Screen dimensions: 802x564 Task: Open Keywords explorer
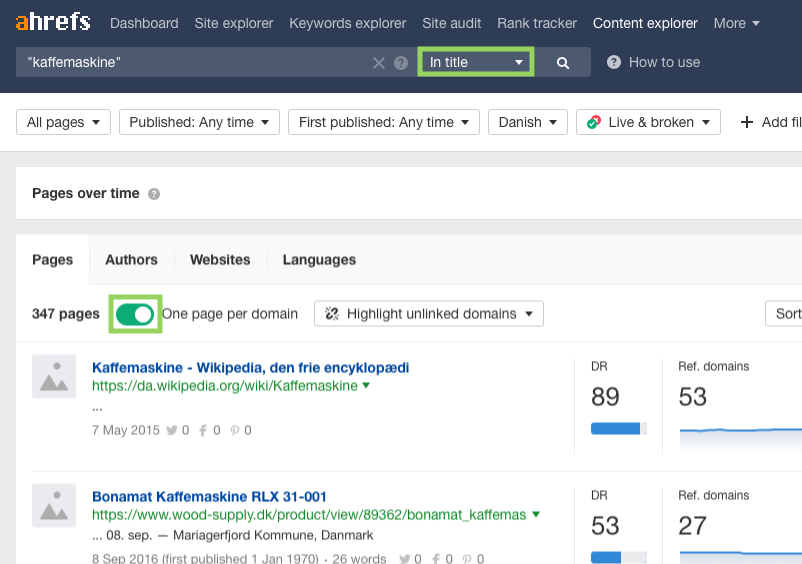pos(348,23)
